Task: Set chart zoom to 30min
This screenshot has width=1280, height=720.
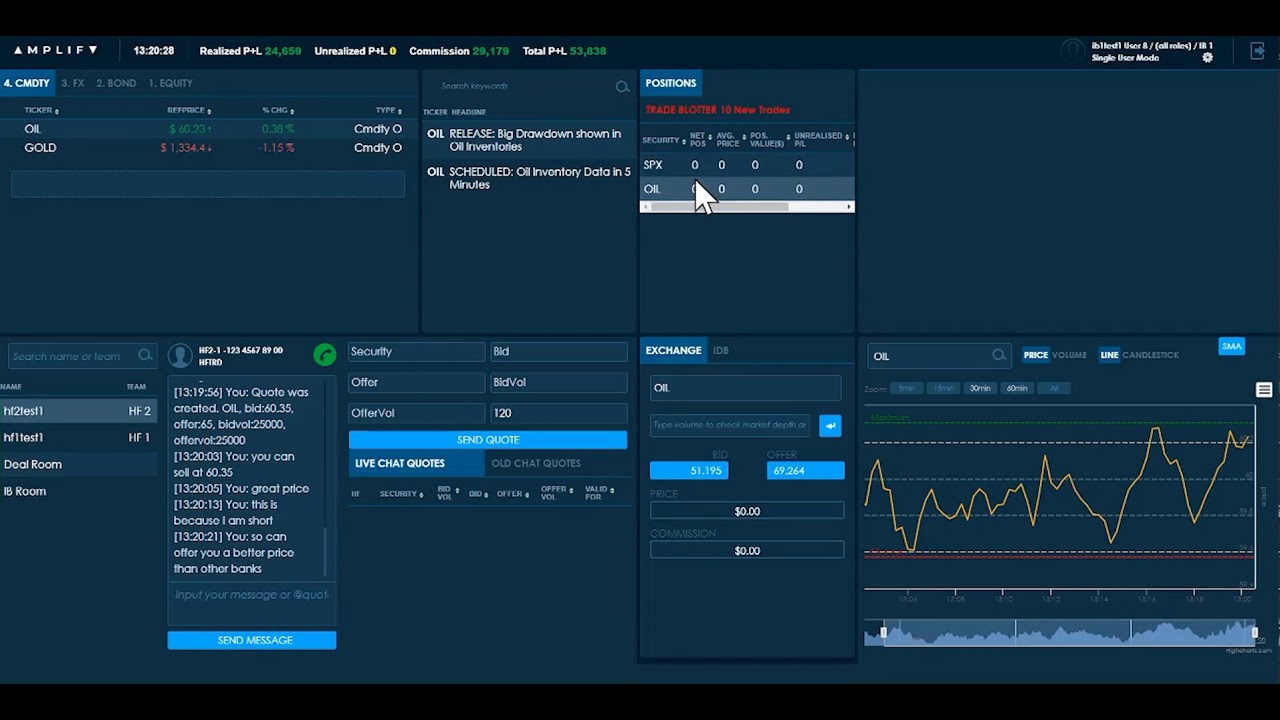Action: (x=980, y=388)
